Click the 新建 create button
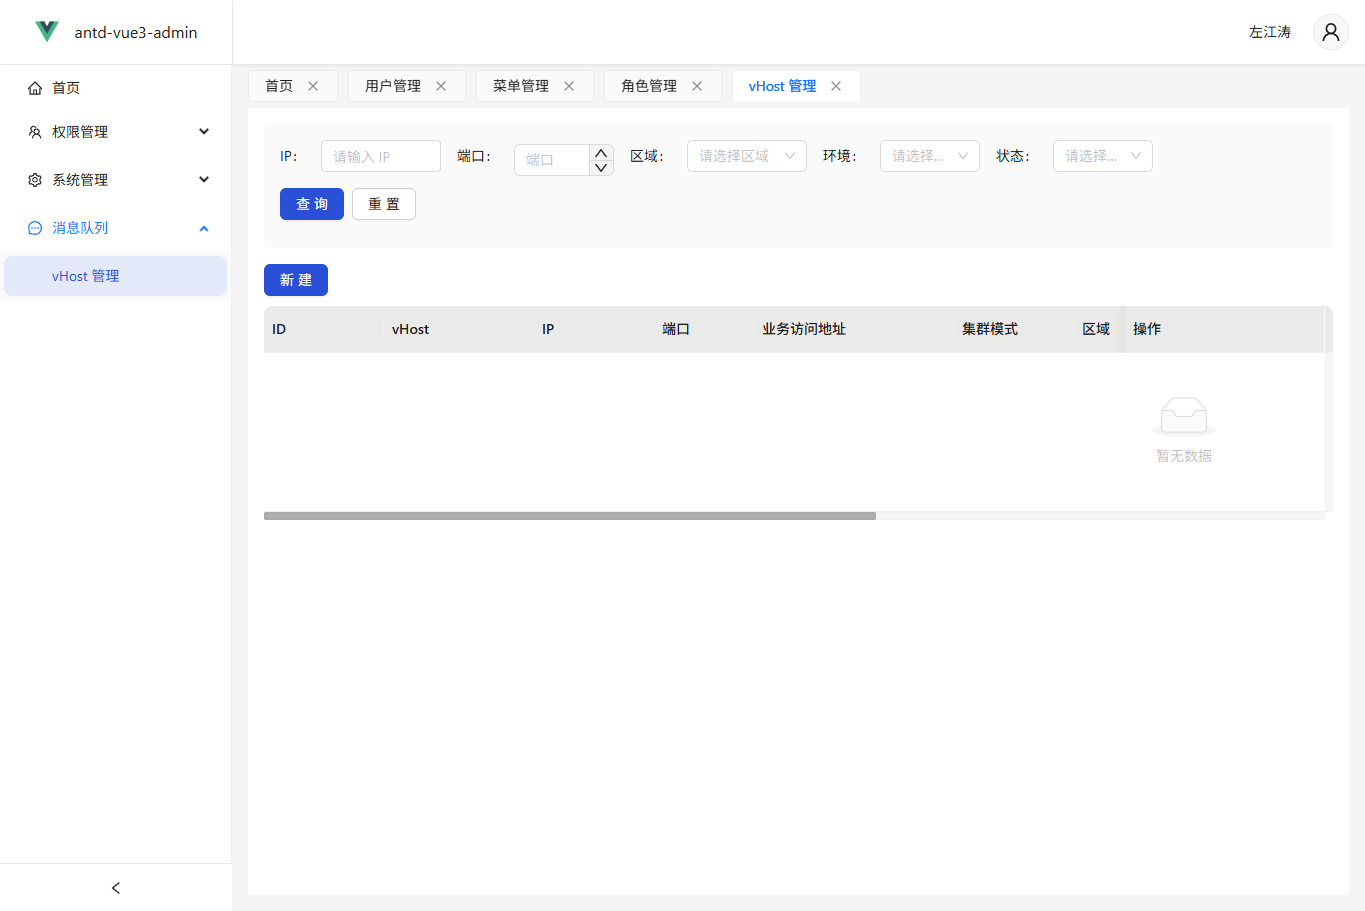Viewport: 1365px width, 911px height. (295, 280)
